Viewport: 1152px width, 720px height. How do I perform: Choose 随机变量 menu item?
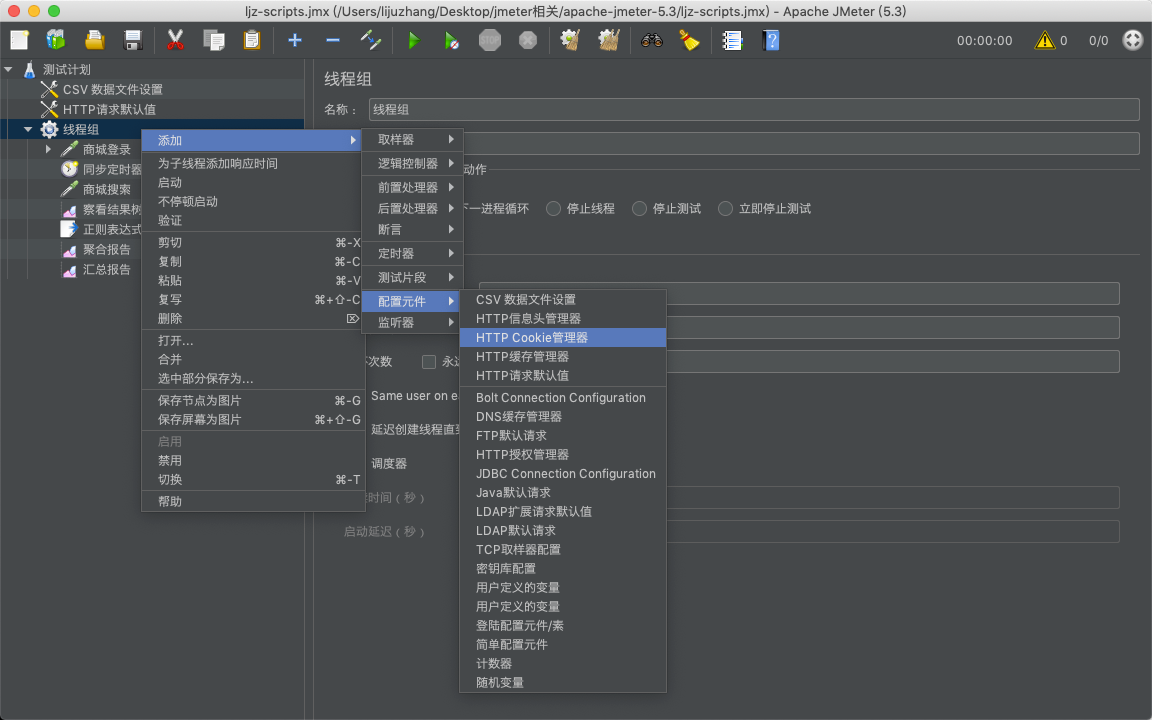point(563,683)
